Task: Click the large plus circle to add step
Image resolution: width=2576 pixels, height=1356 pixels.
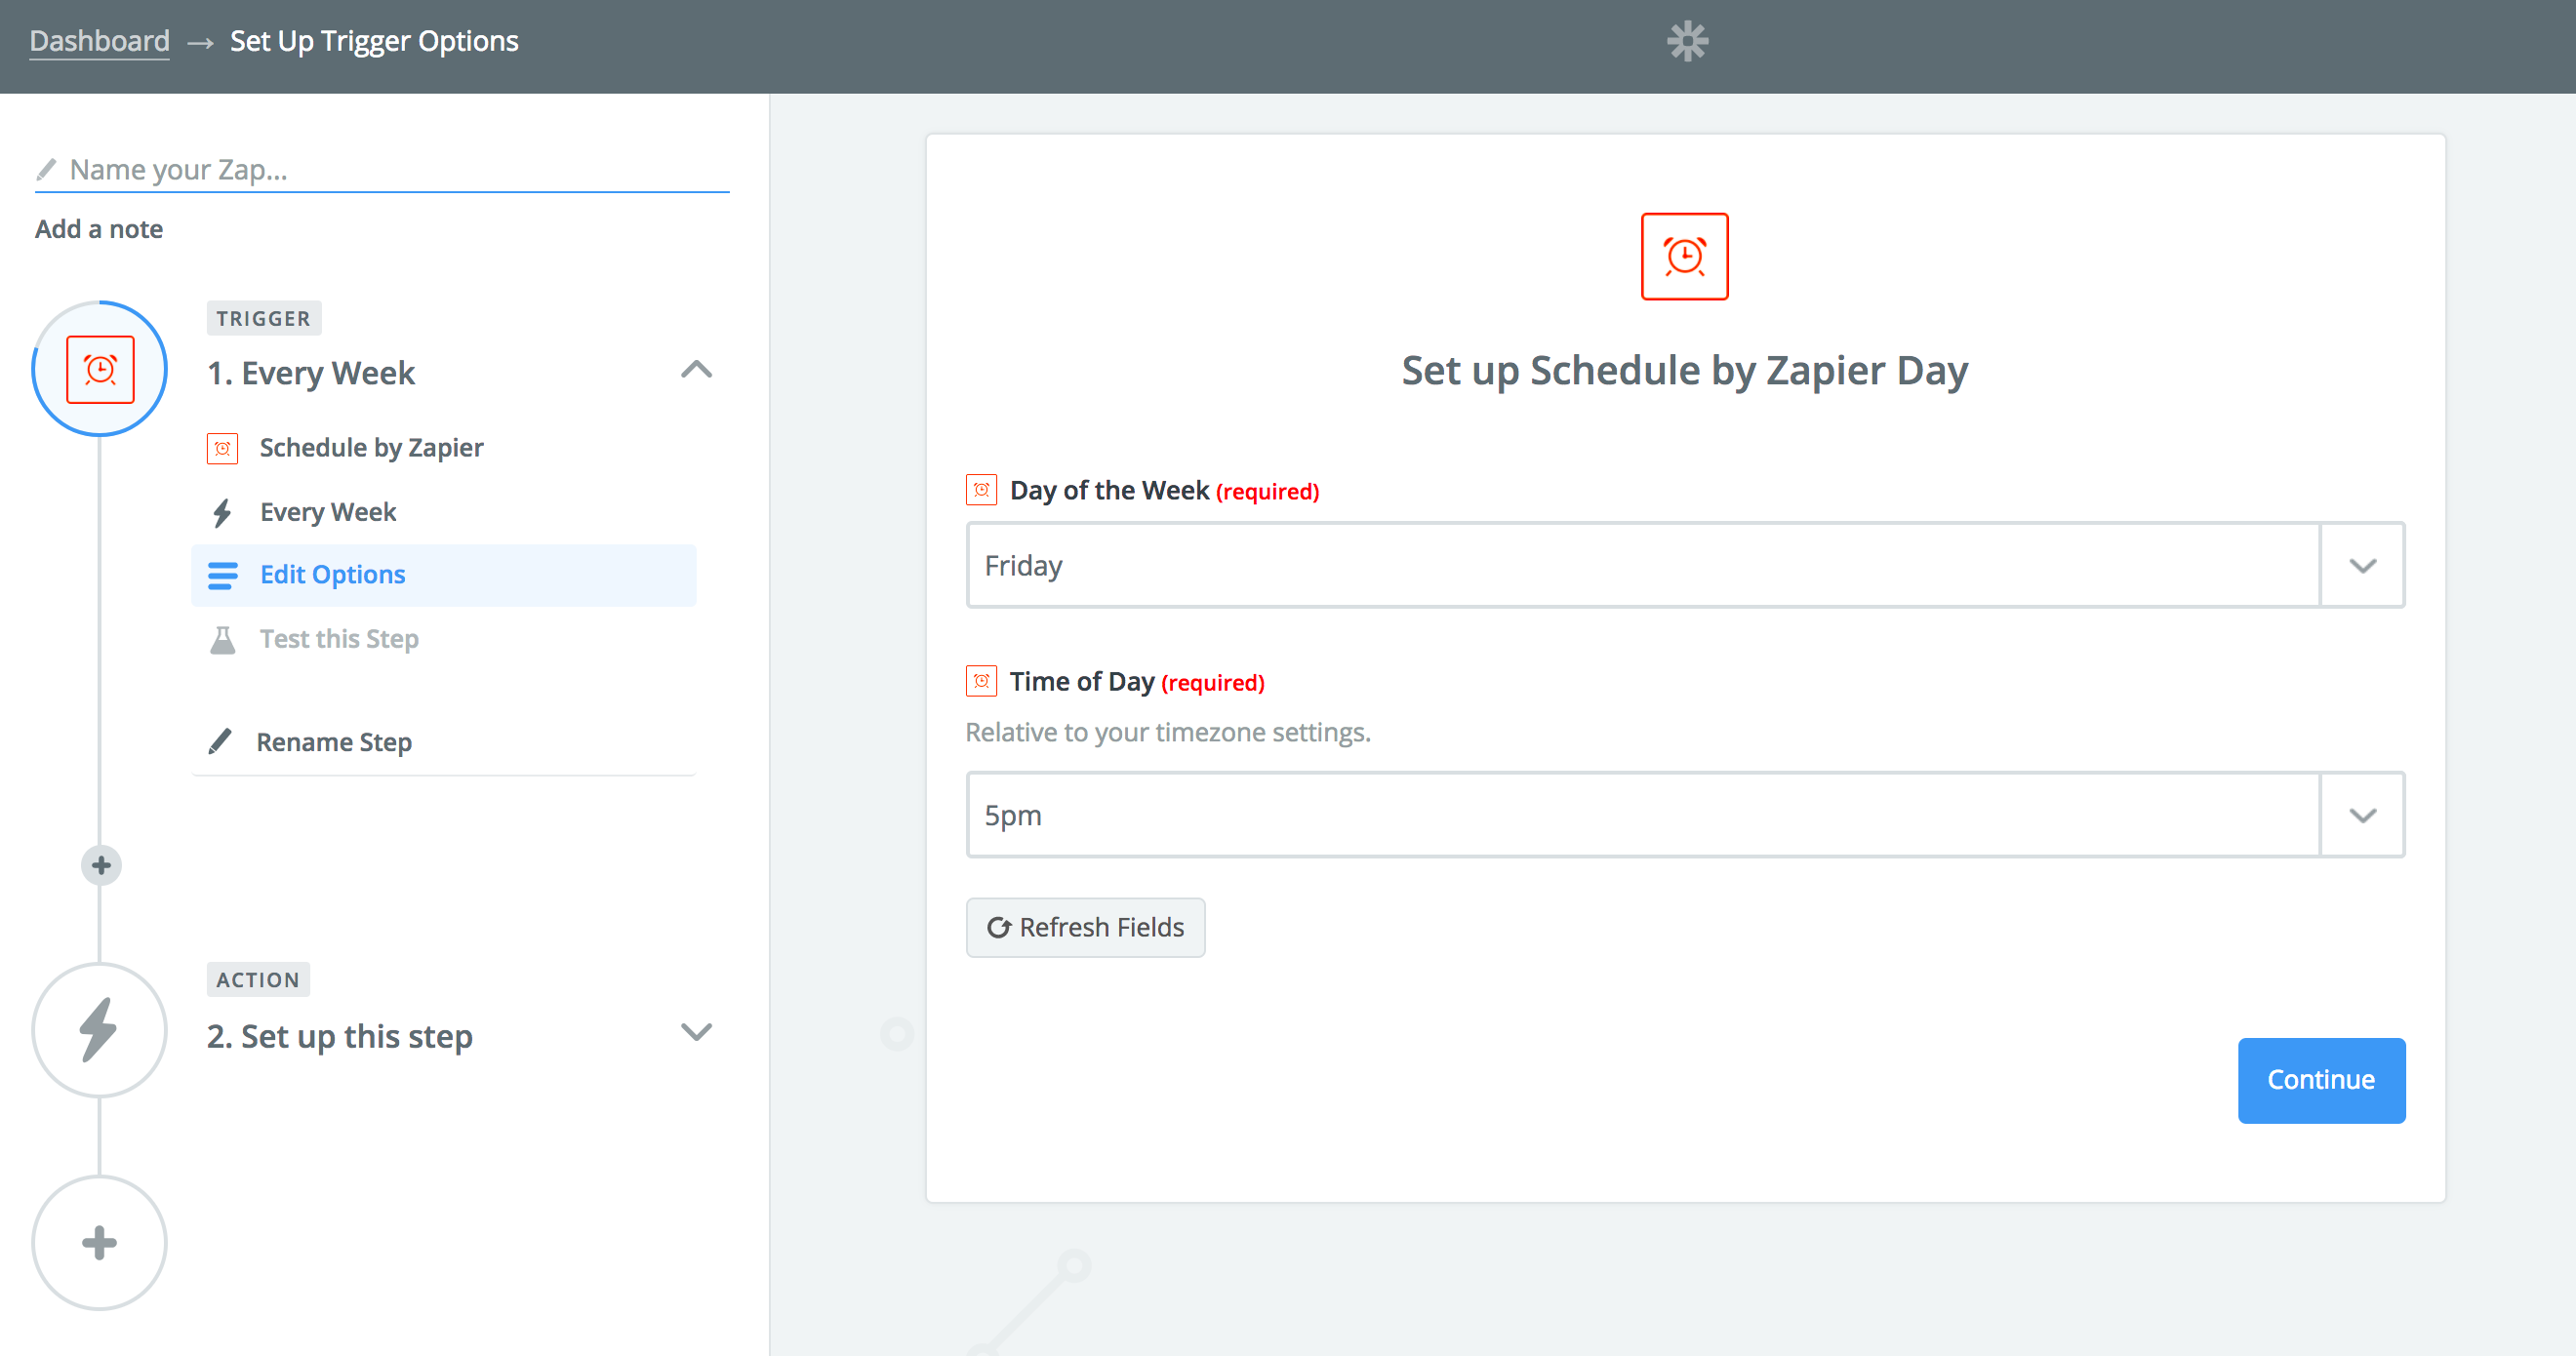Action: (99, 1243)
